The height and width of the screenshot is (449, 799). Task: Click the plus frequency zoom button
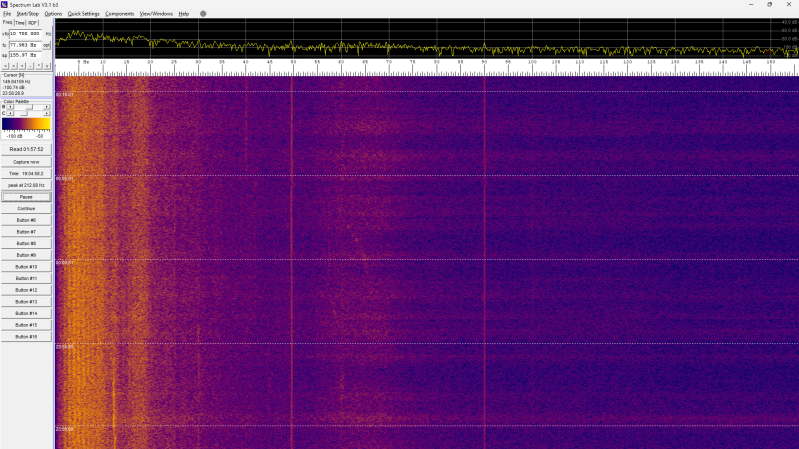click(22, 66)
